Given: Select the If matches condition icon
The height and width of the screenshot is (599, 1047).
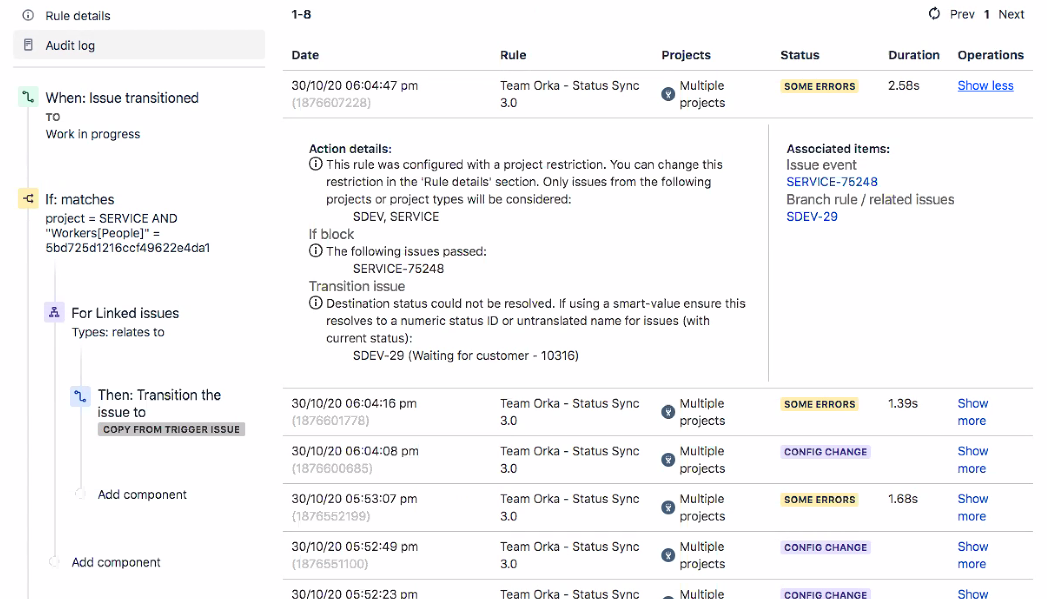Looking at the screenshot, I should point(28,199).
